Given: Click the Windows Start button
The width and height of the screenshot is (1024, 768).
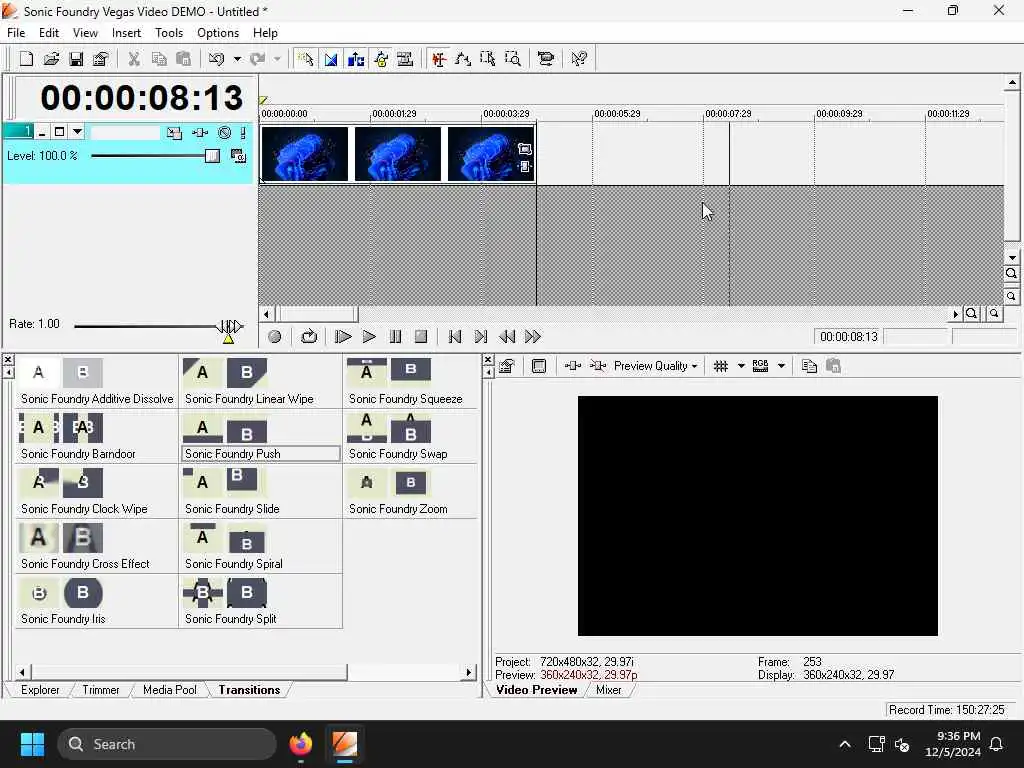Looking at the screenshot, I should 32,744.
